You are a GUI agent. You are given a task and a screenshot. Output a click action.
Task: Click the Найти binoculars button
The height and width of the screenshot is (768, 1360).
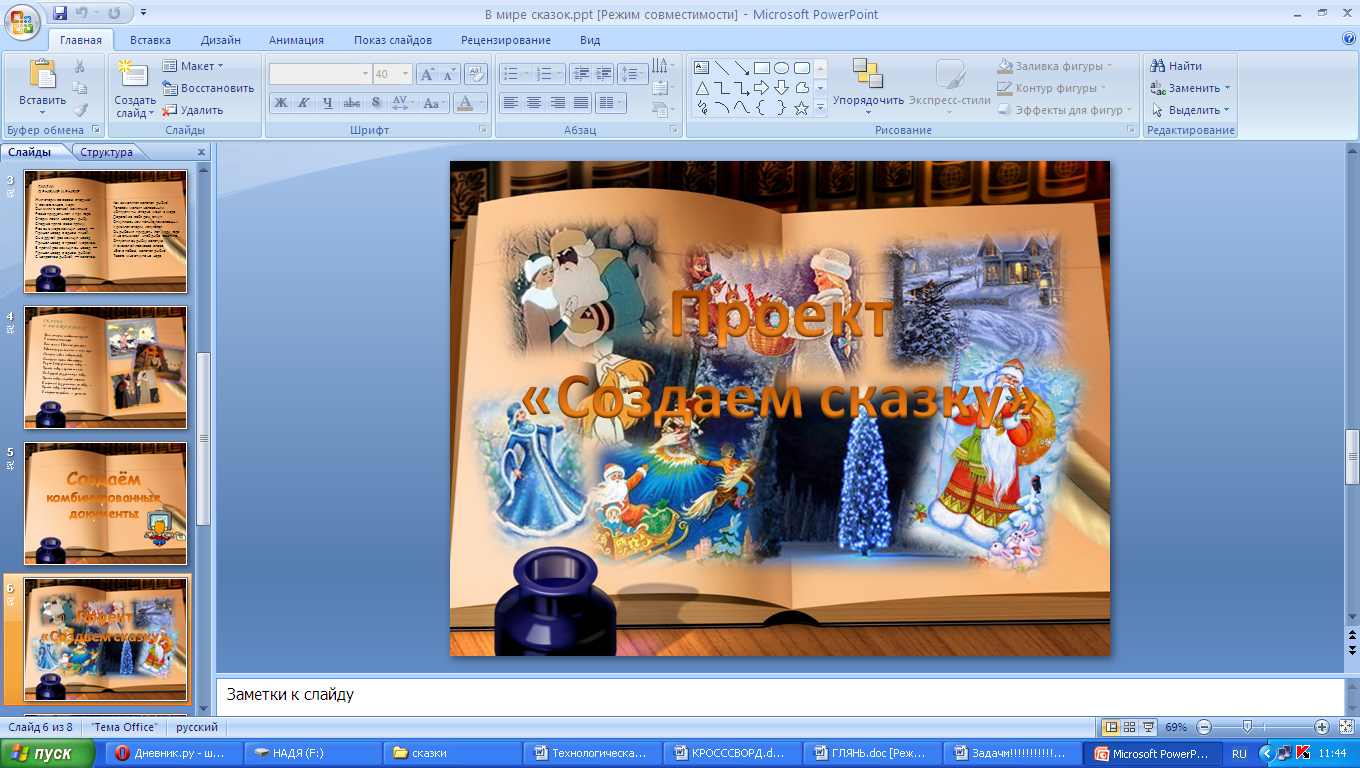[x=1176, y=66]
